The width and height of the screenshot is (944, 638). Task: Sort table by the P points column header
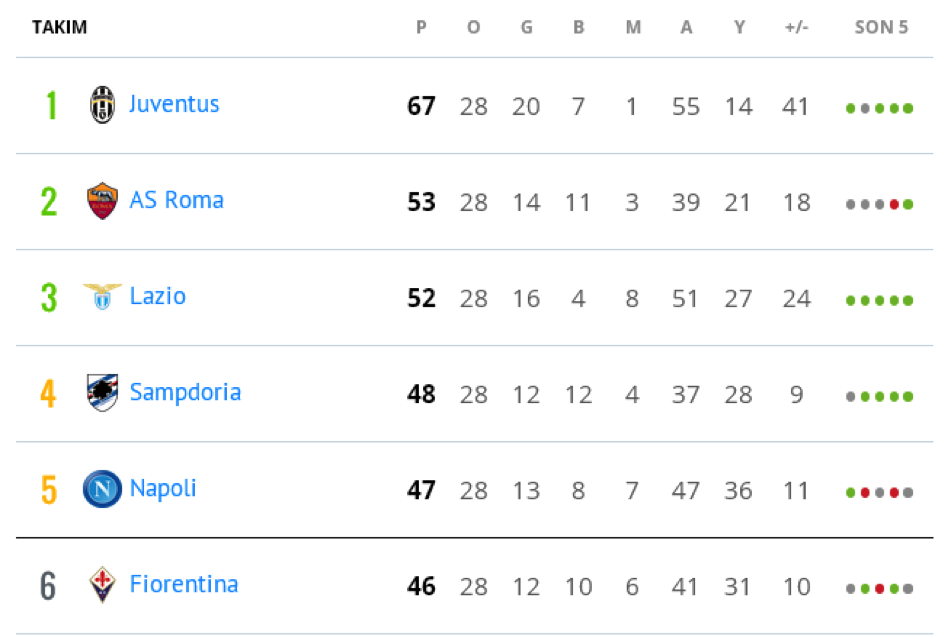point(421,27)
